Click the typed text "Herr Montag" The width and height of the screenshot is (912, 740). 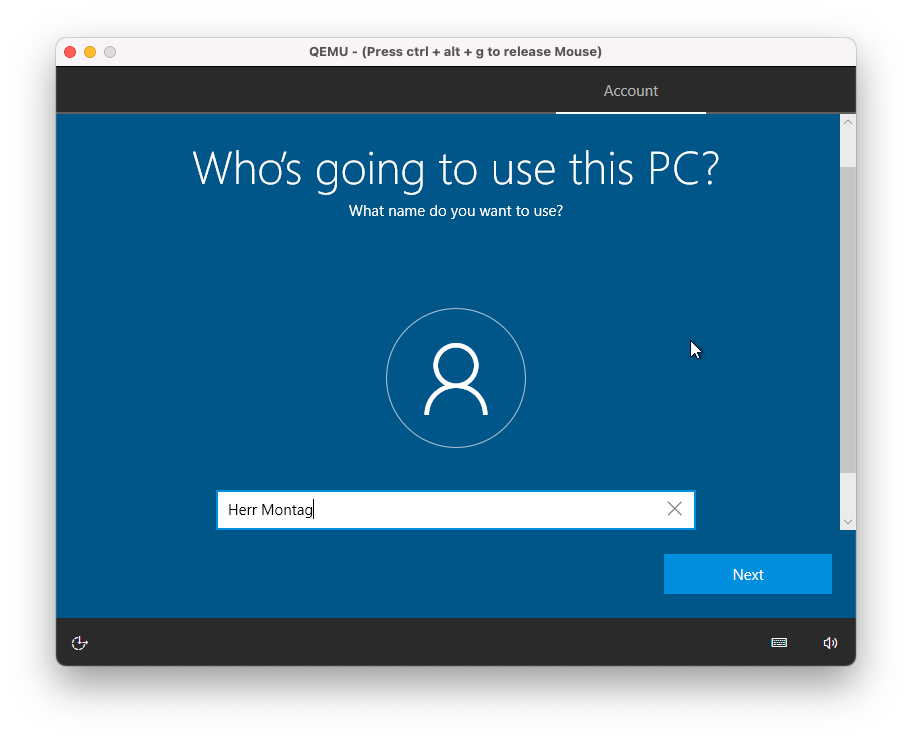click(270, 510)
